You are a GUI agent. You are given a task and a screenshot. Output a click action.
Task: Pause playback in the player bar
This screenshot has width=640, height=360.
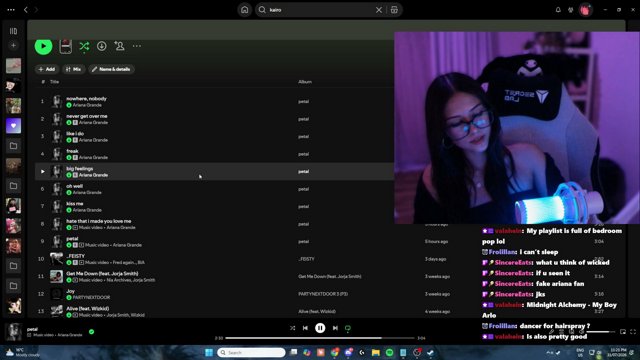(320, 328)
